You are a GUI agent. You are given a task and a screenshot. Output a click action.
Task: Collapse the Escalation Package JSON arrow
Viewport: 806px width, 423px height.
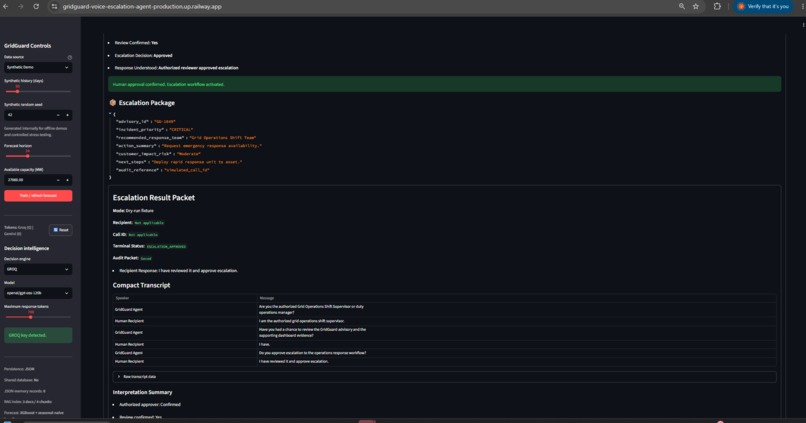(110, 114)
